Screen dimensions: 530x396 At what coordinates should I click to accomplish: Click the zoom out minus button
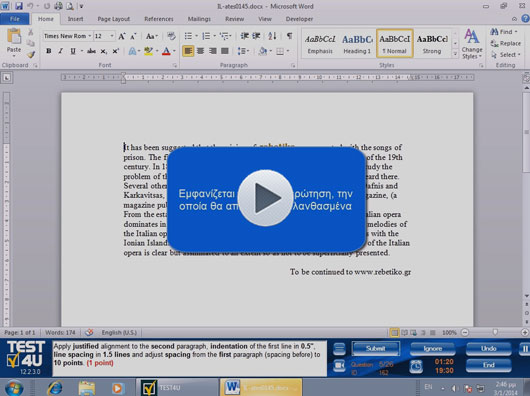click(465, 332)
